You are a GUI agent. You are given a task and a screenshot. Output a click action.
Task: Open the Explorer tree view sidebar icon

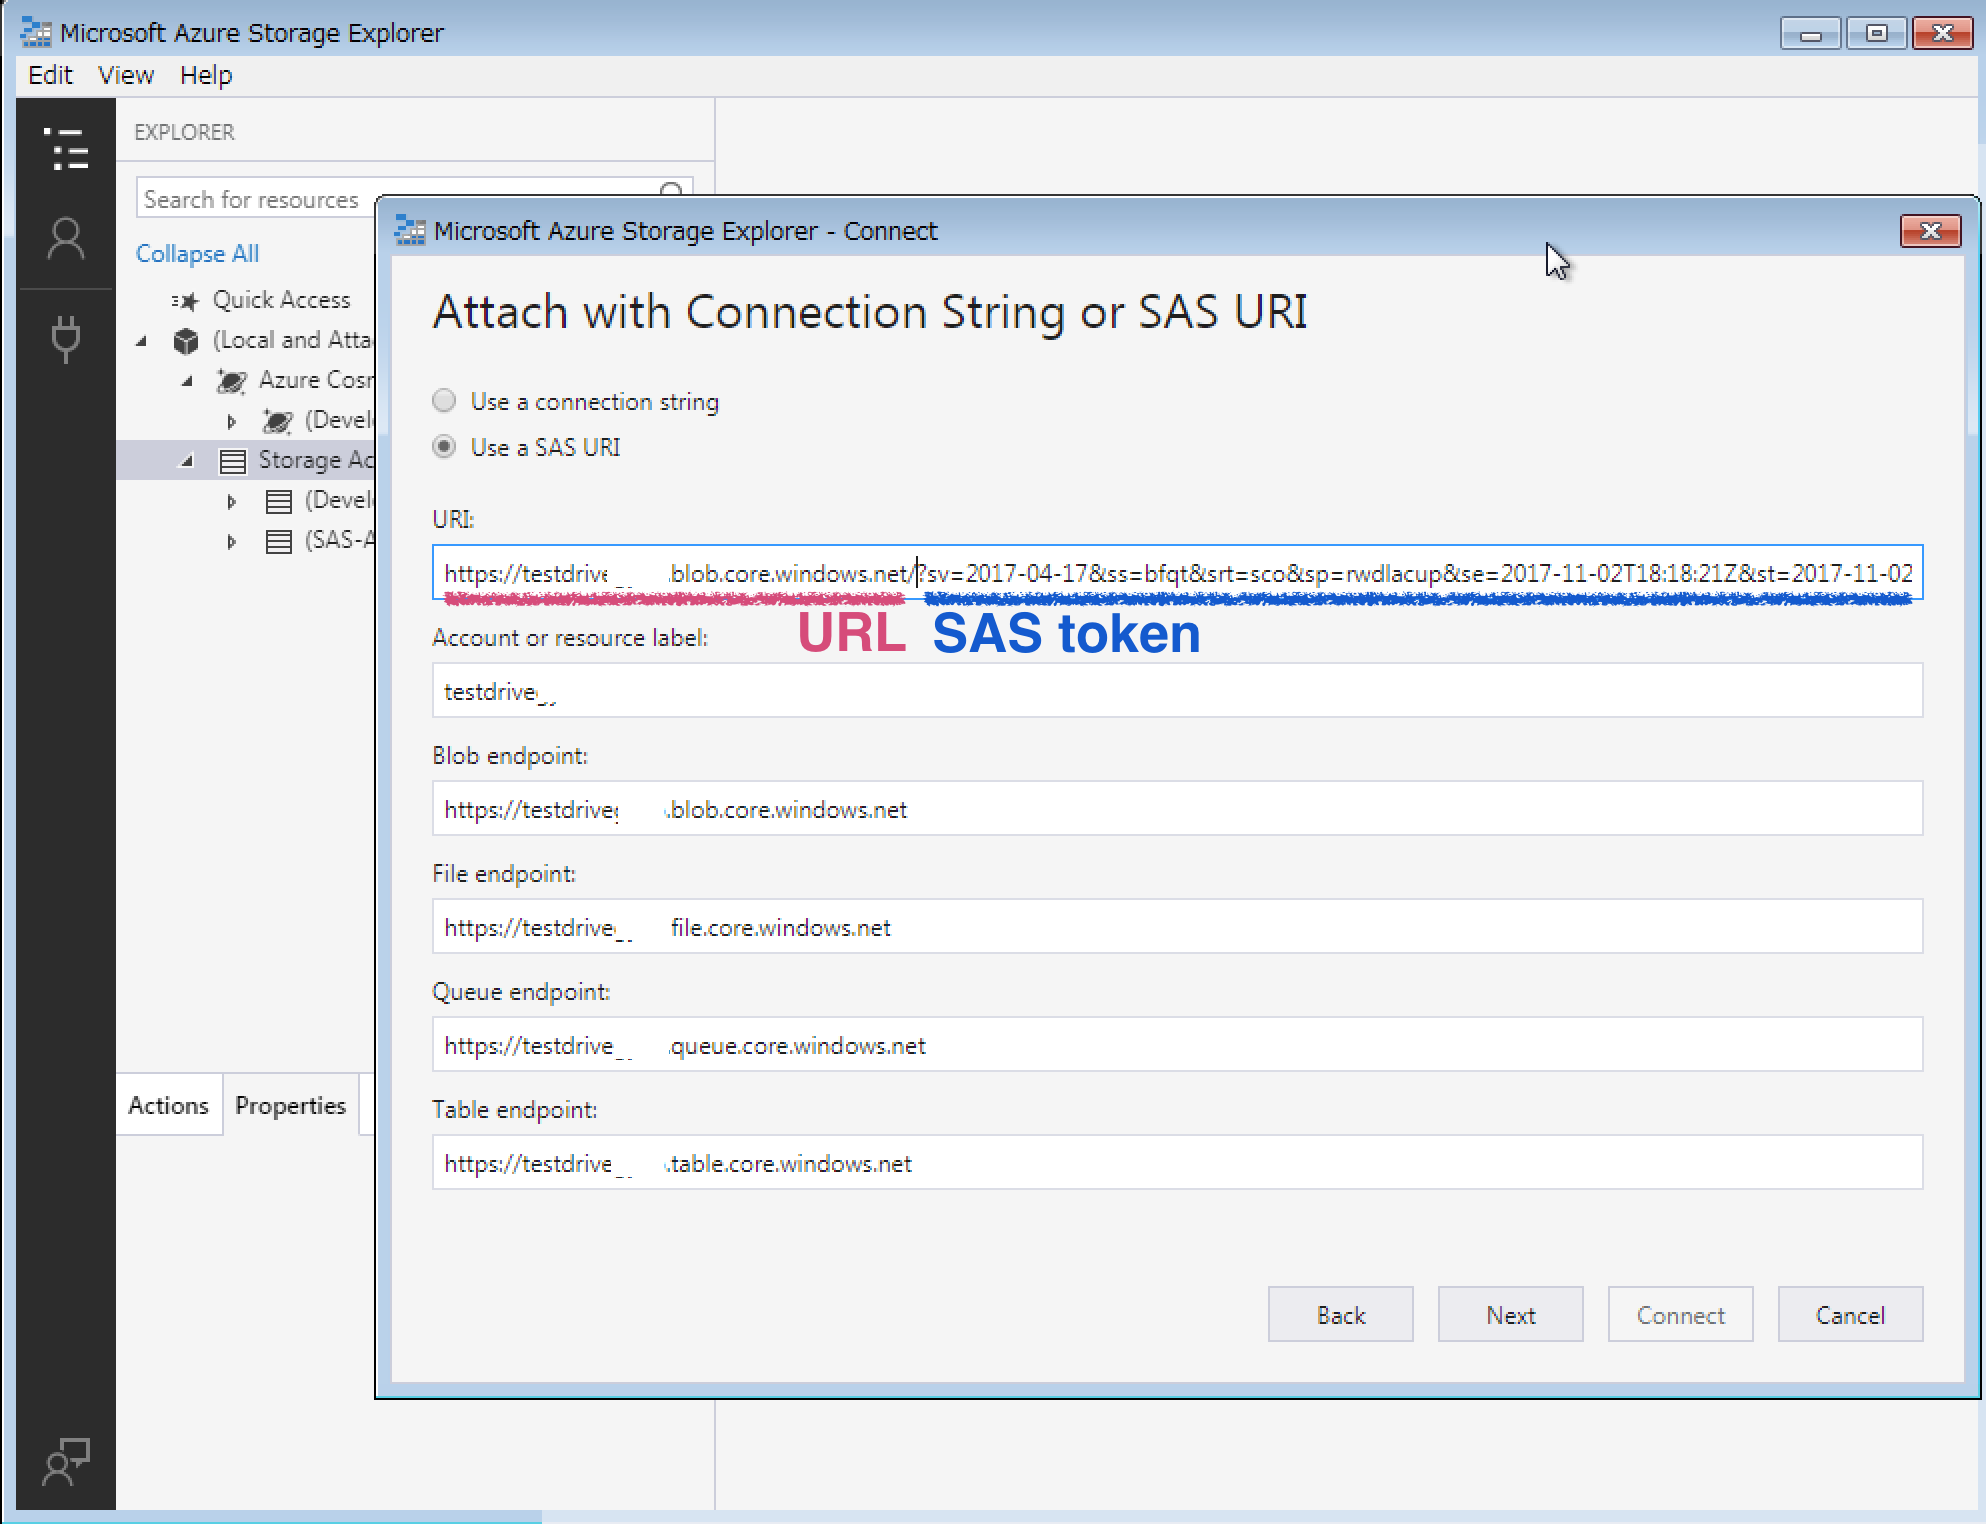tap(66, 148)
